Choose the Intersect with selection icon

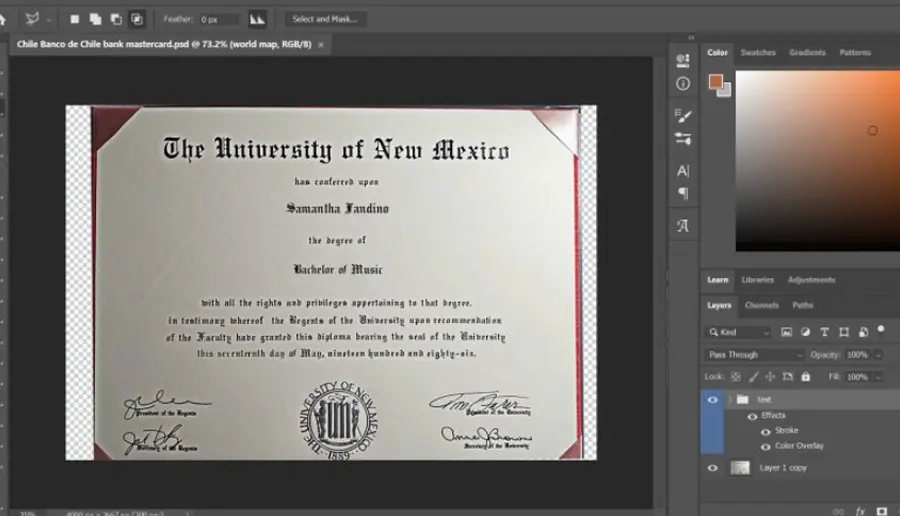pos(137,20)
